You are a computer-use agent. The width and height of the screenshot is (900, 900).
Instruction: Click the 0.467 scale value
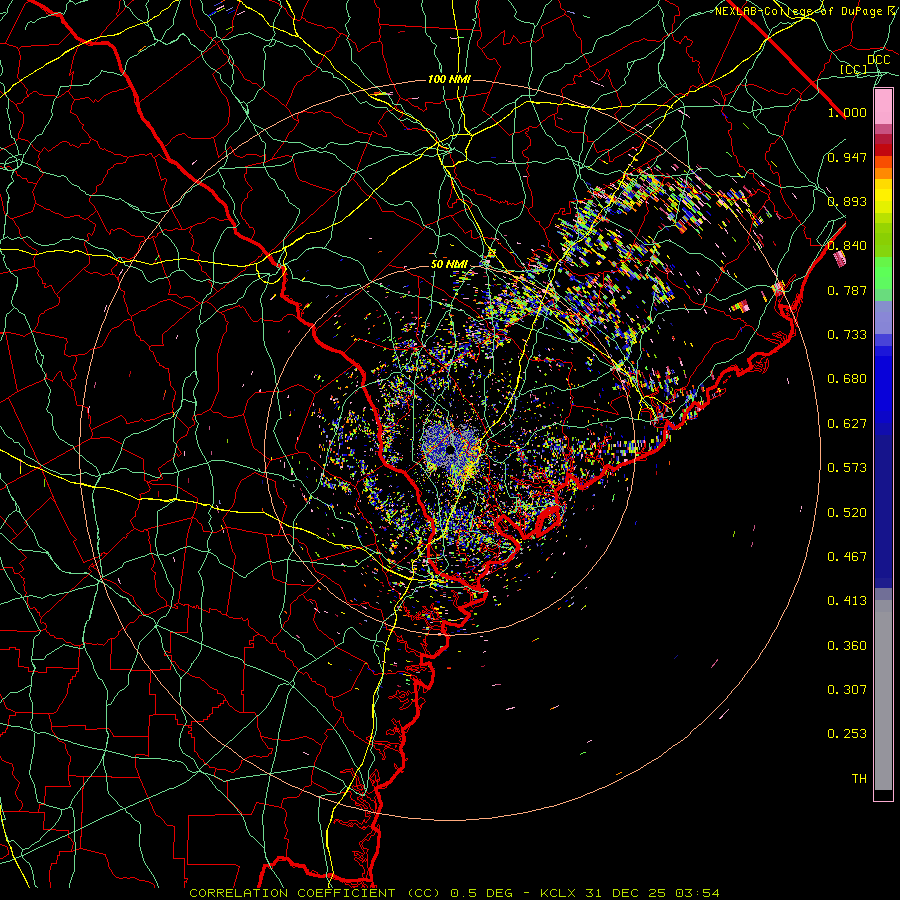pos(847,557)
